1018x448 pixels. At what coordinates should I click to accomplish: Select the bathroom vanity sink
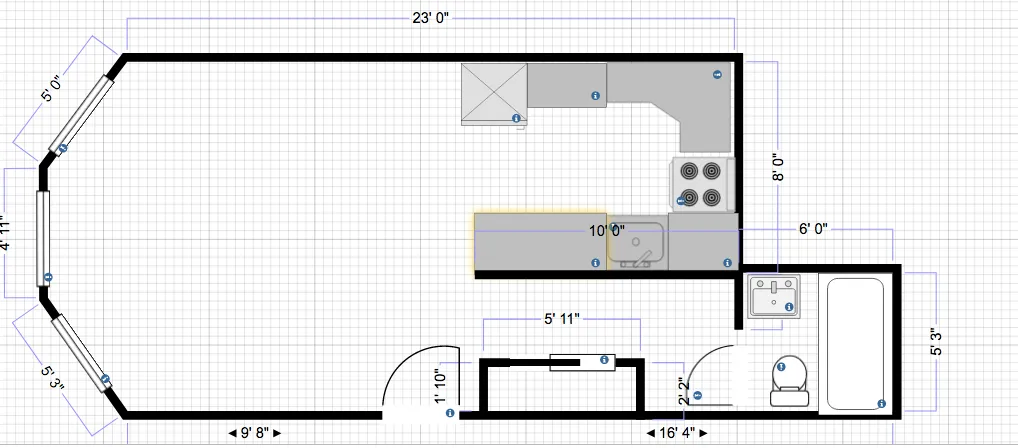pyautogui.click(x=773, y=297)
